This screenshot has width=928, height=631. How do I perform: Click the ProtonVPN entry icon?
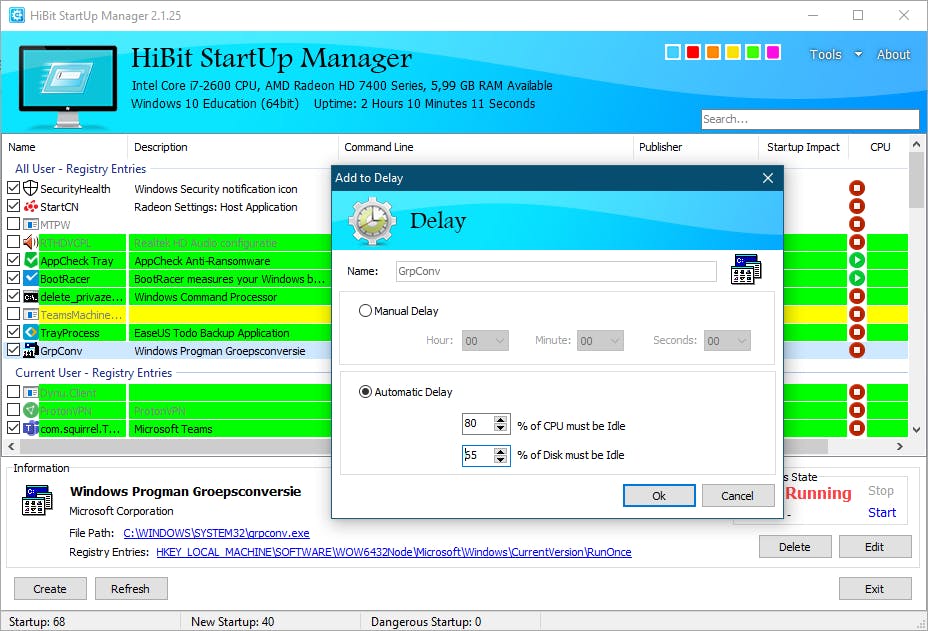click(30, 410)
